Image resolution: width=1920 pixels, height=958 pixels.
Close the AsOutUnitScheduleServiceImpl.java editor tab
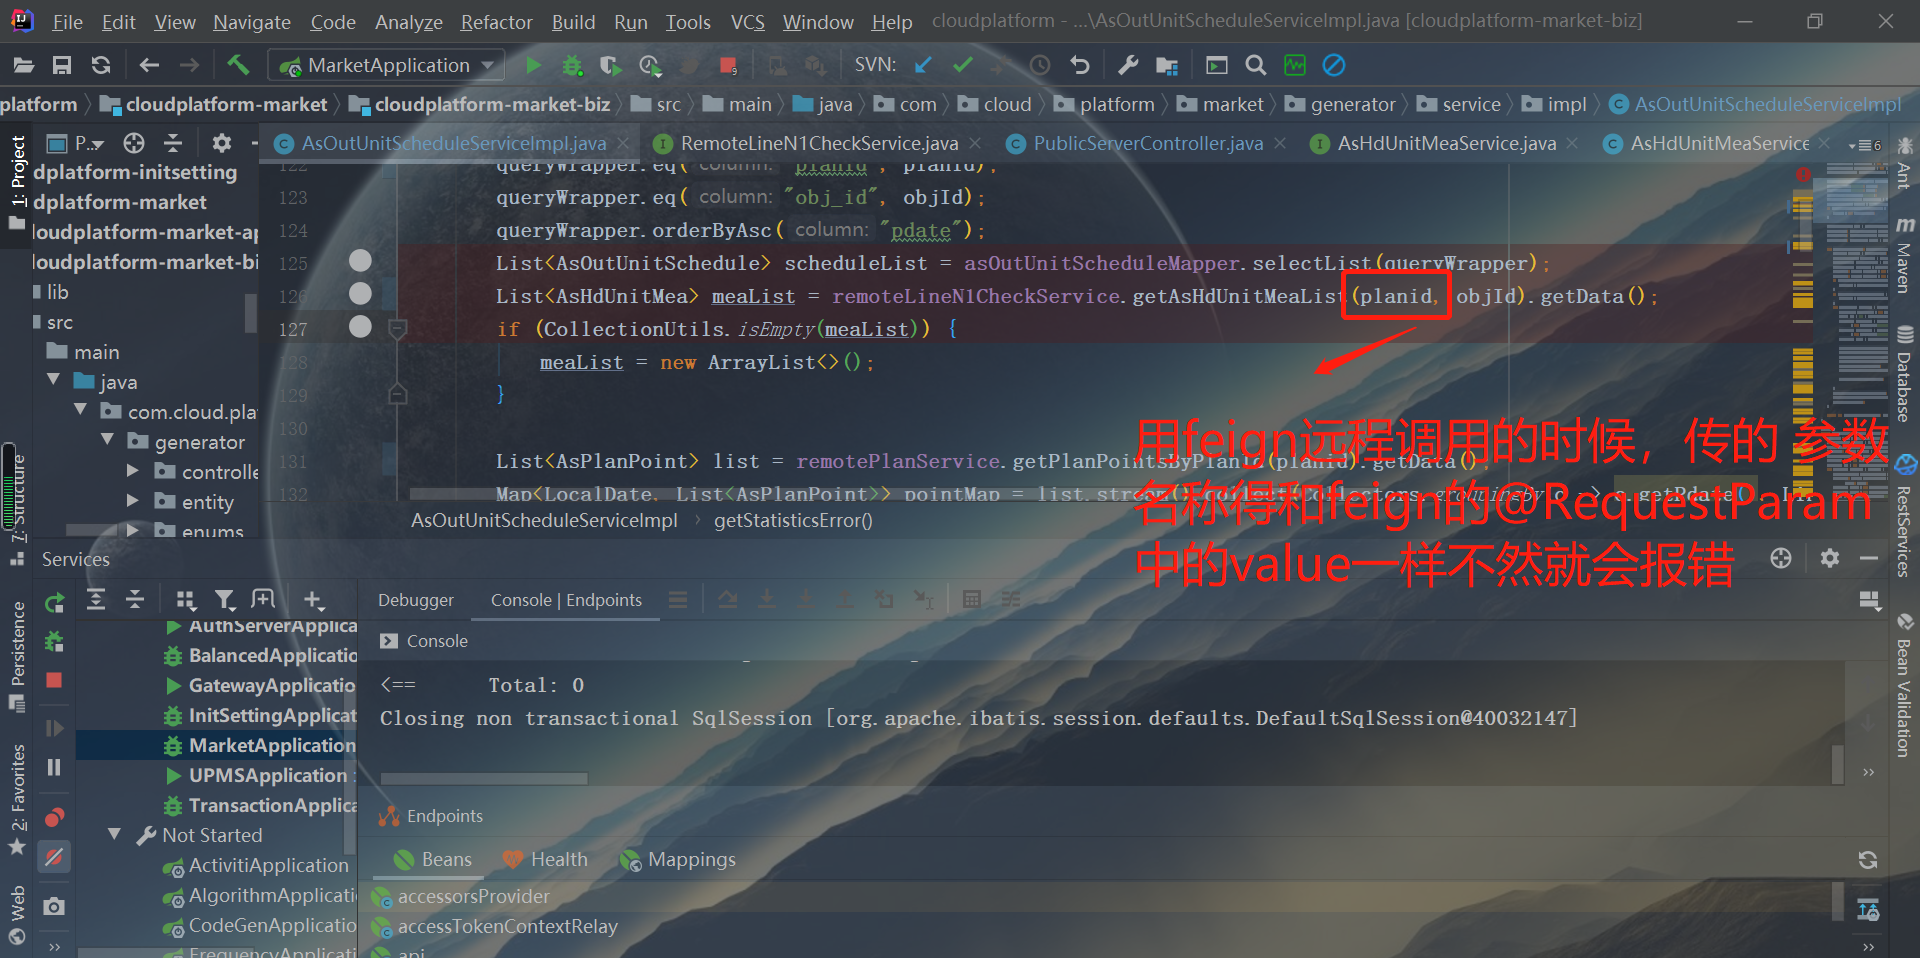click(x=624, y=144)
